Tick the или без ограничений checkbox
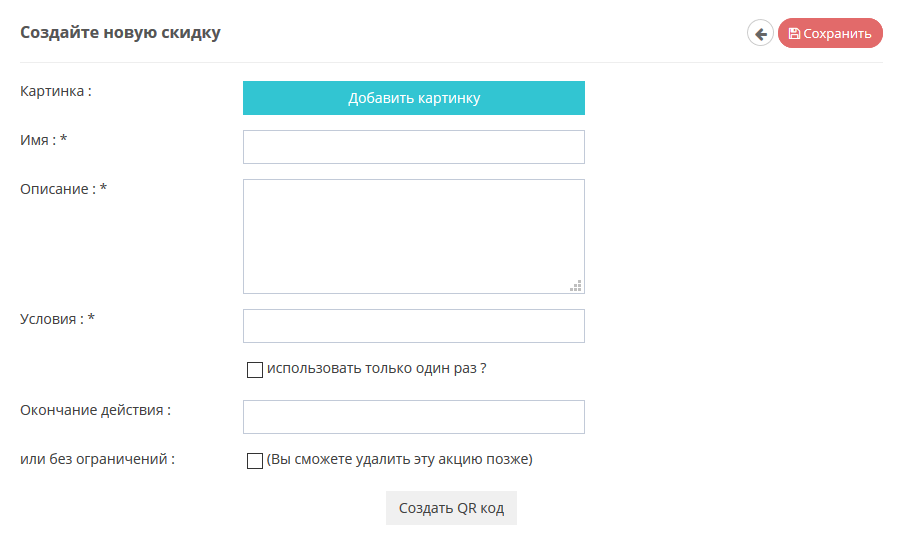The height and width of the screenshot is (554, 902). click(x=255, y=460)
